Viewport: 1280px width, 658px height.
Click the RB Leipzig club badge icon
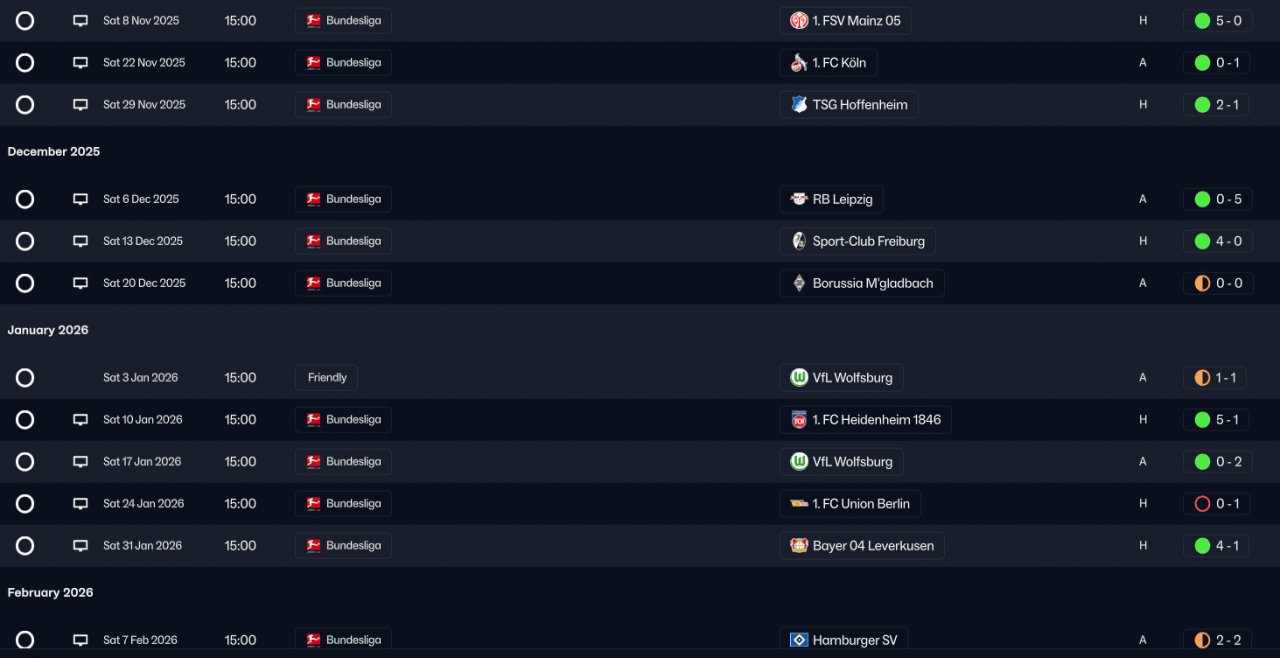(799, 199)
